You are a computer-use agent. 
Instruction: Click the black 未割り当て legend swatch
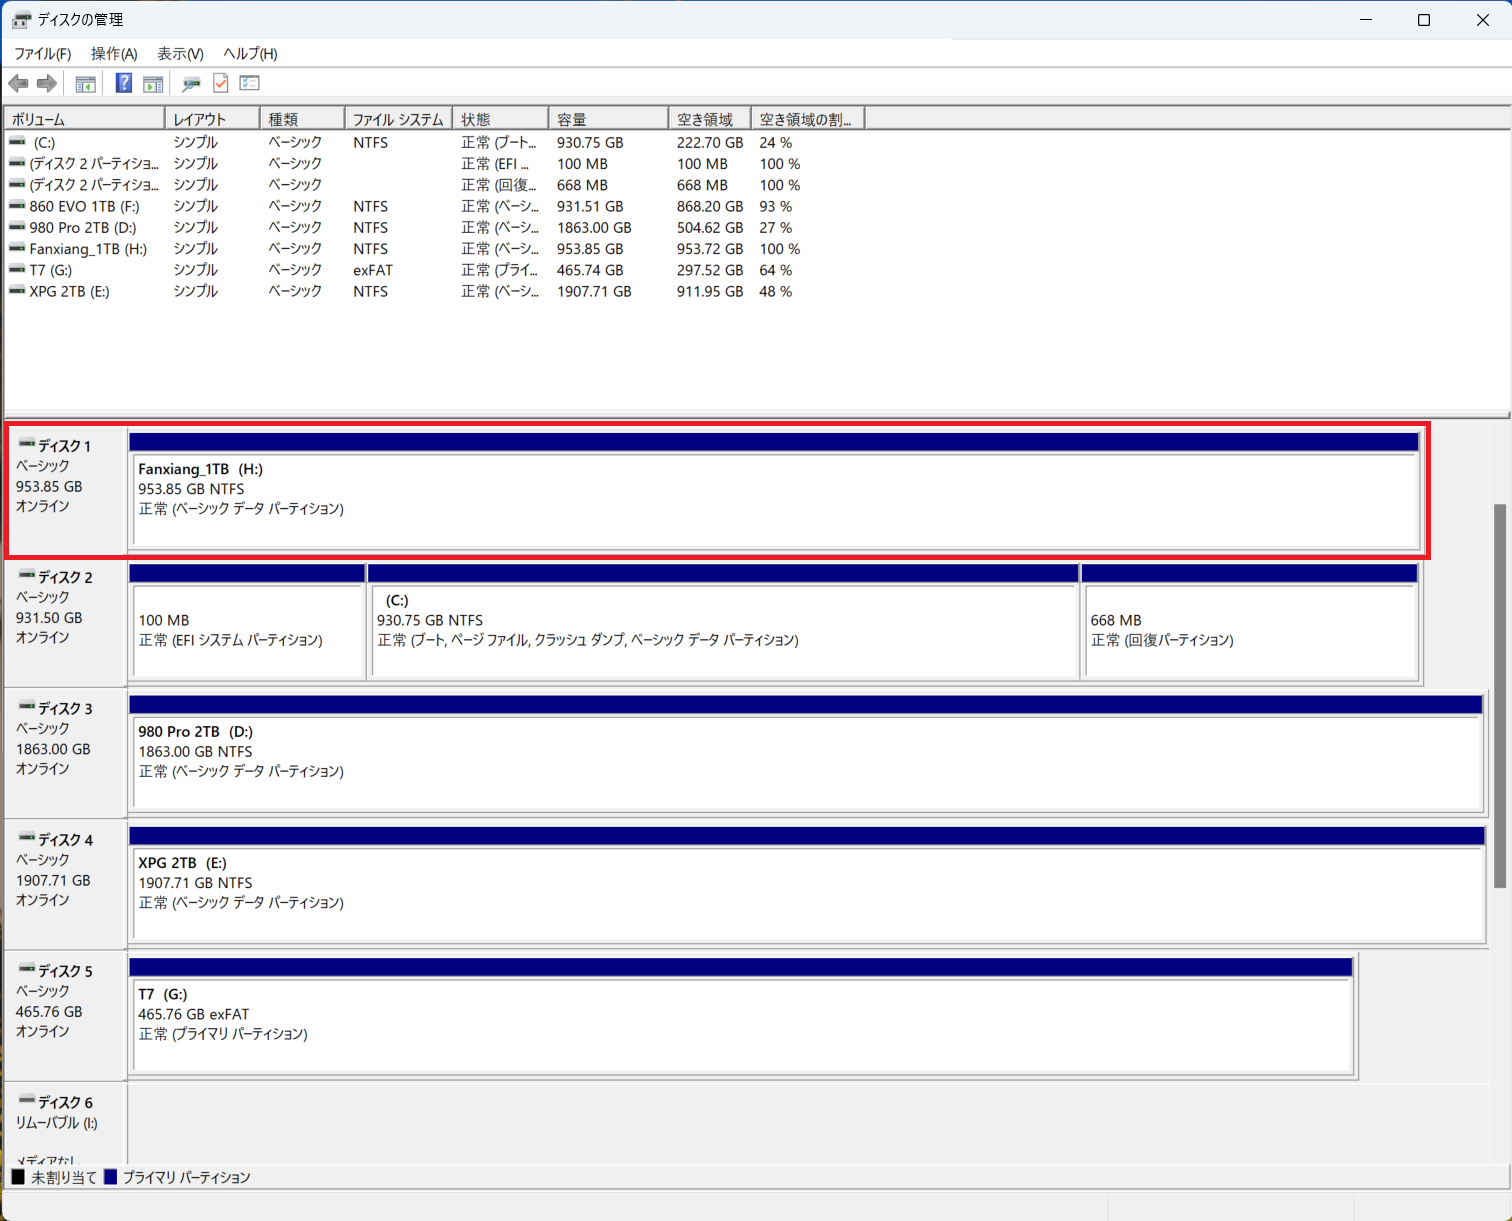(x=18, y=1177)
